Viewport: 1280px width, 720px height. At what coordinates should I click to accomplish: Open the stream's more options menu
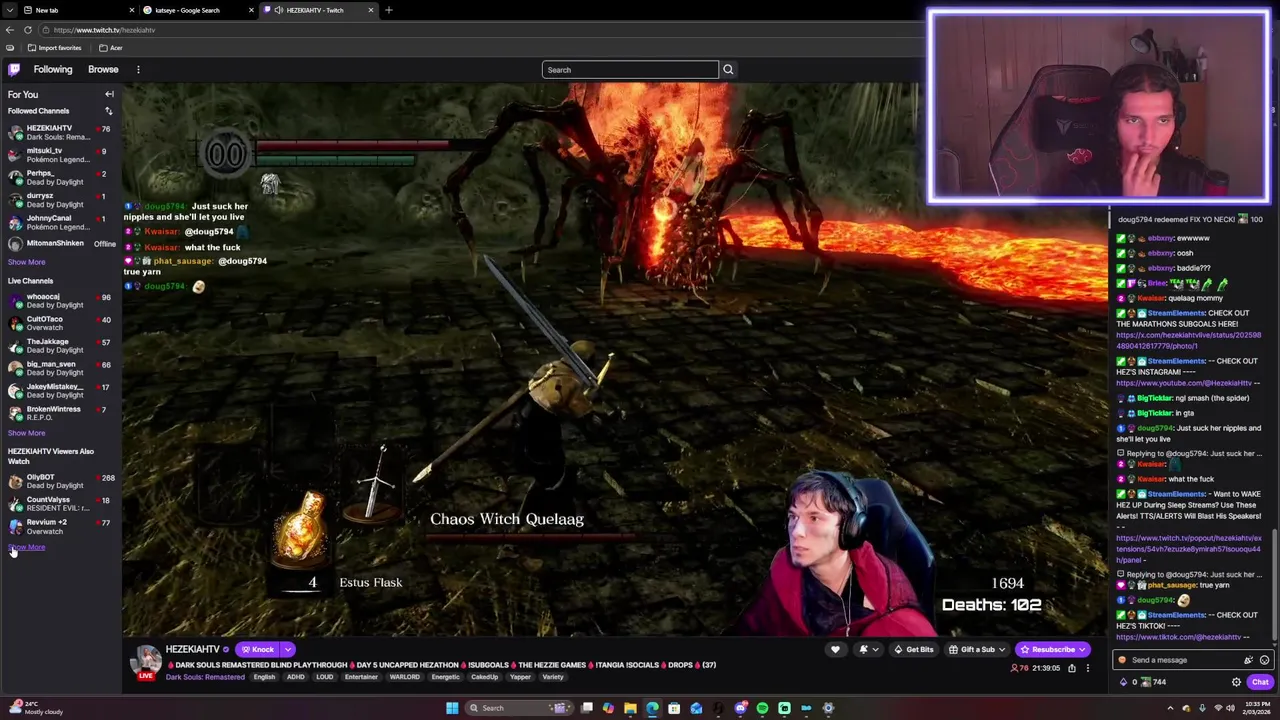pos(1088,668)
